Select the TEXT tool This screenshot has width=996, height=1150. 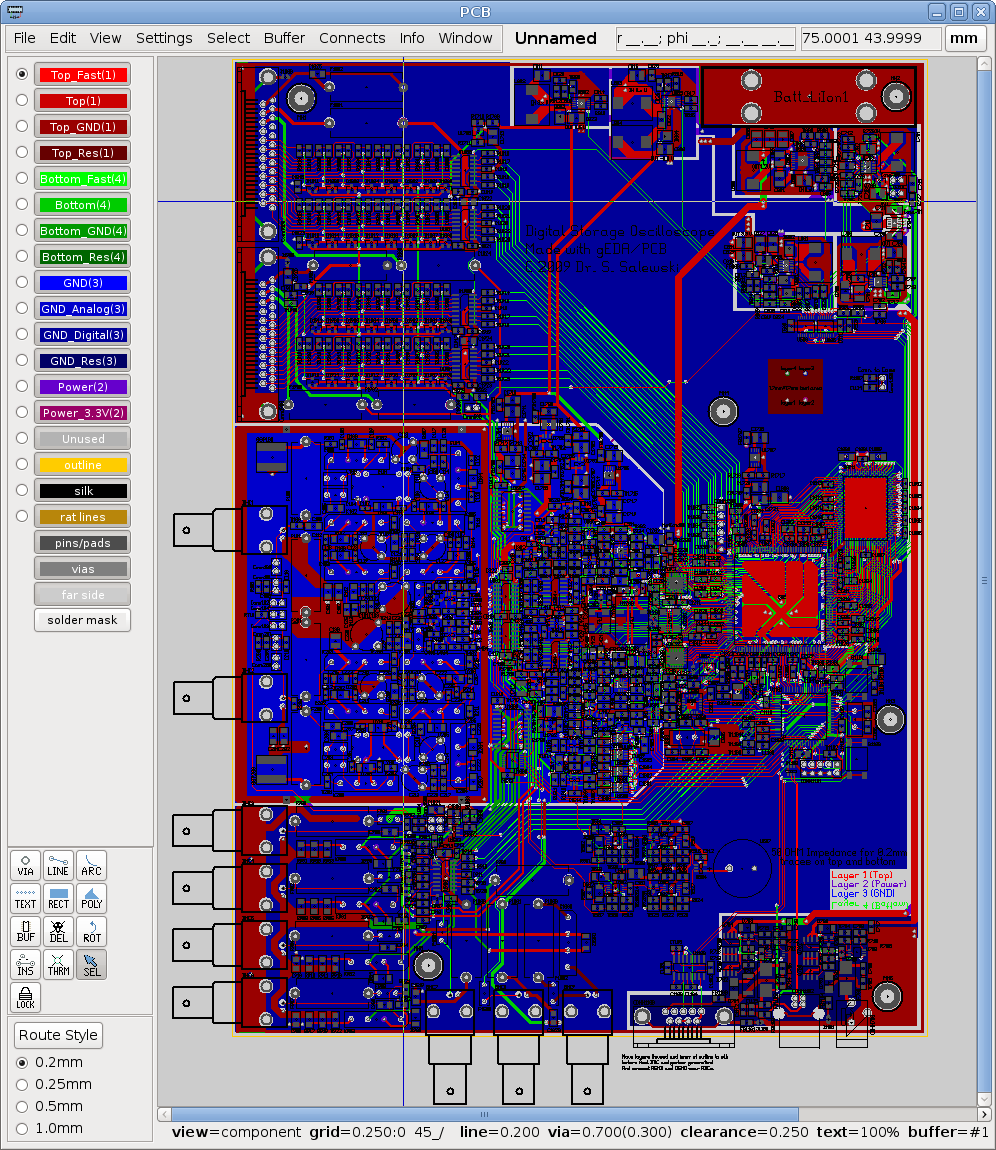coord(25,898)
